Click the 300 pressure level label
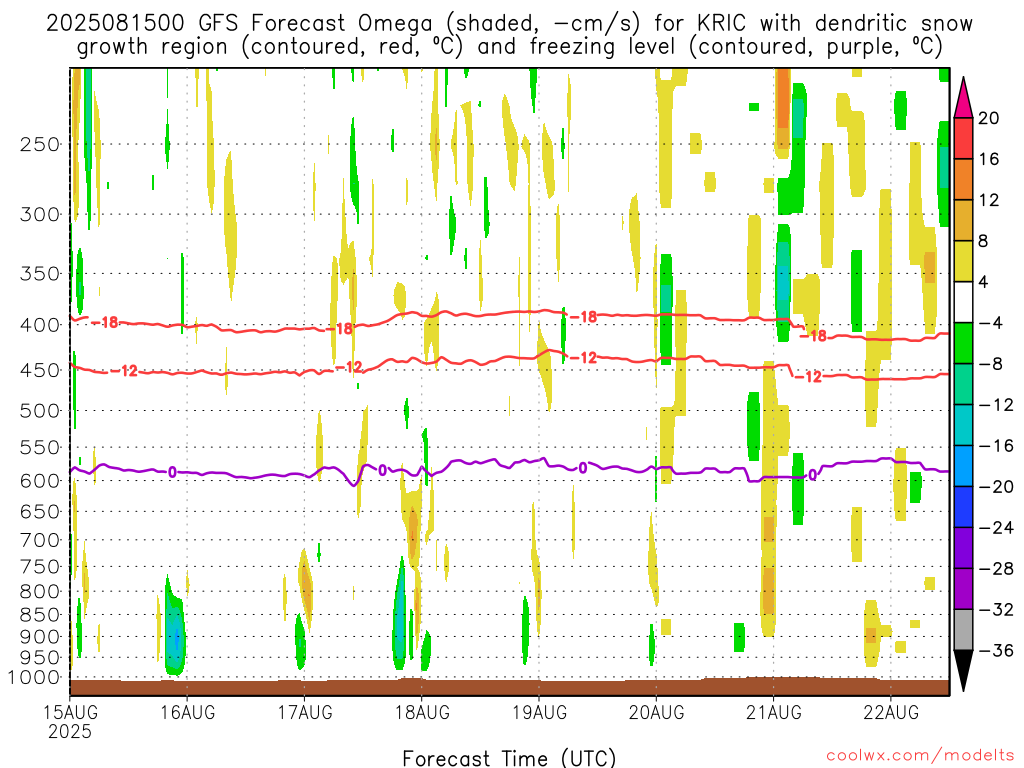This screenshot has width=1024, height=768. (x=40, y=214)
